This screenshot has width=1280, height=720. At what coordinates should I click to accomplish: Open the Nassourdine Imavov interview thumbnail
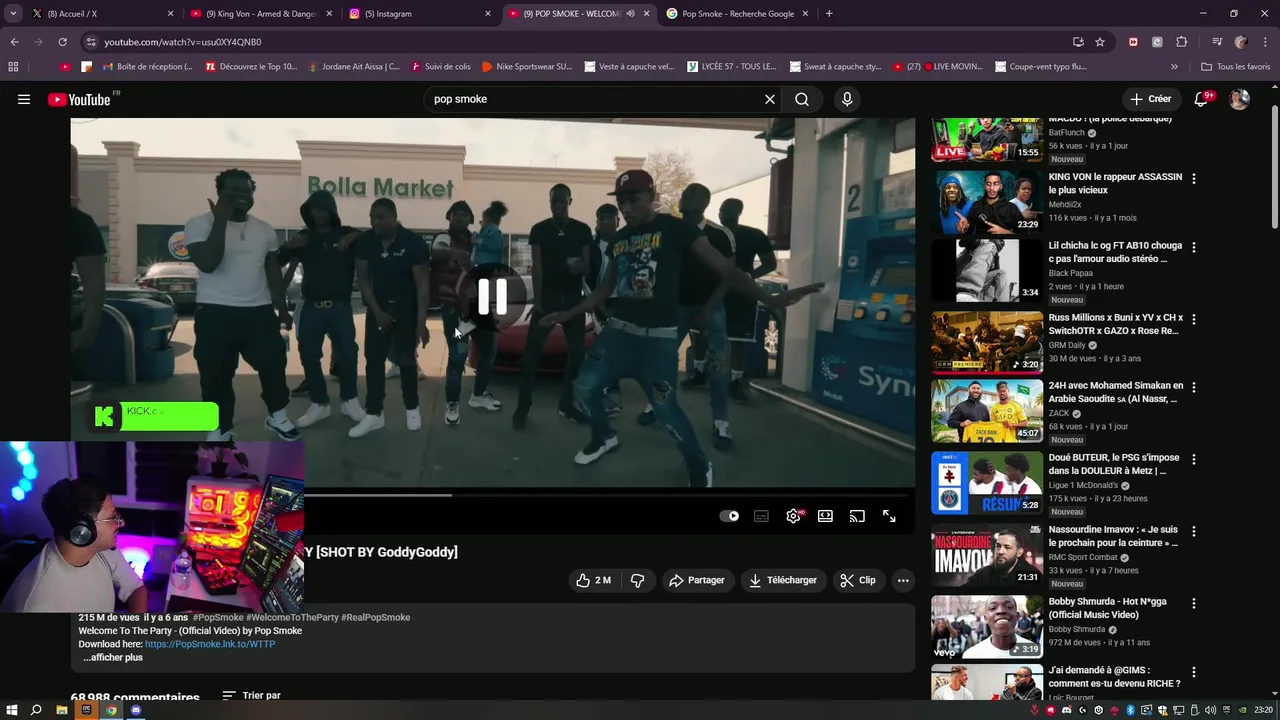(987, 555)
